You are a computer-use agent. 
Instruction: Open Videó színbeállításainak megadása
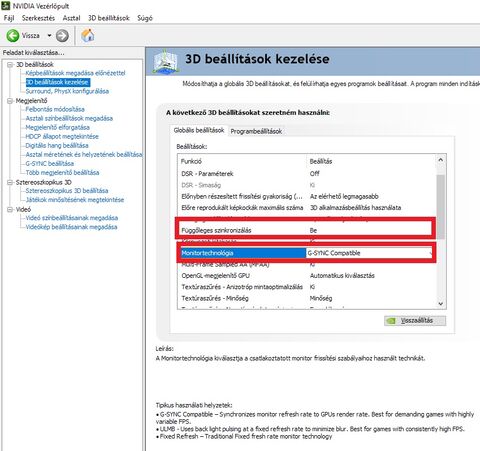72,218
